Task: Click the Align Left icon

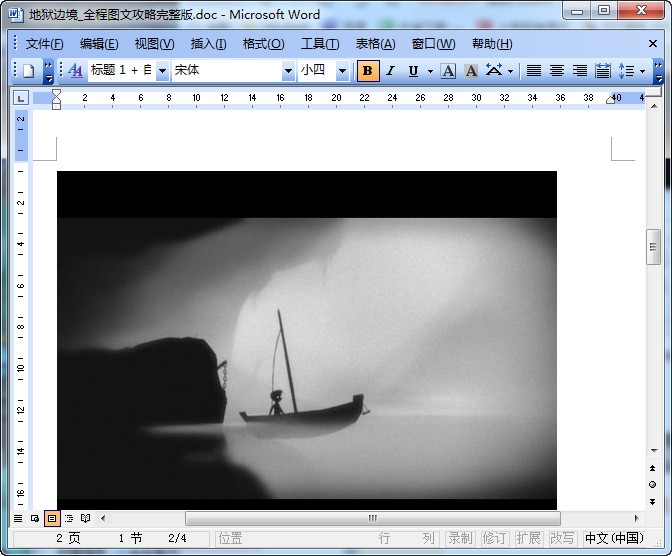Action: click(534, 71)
